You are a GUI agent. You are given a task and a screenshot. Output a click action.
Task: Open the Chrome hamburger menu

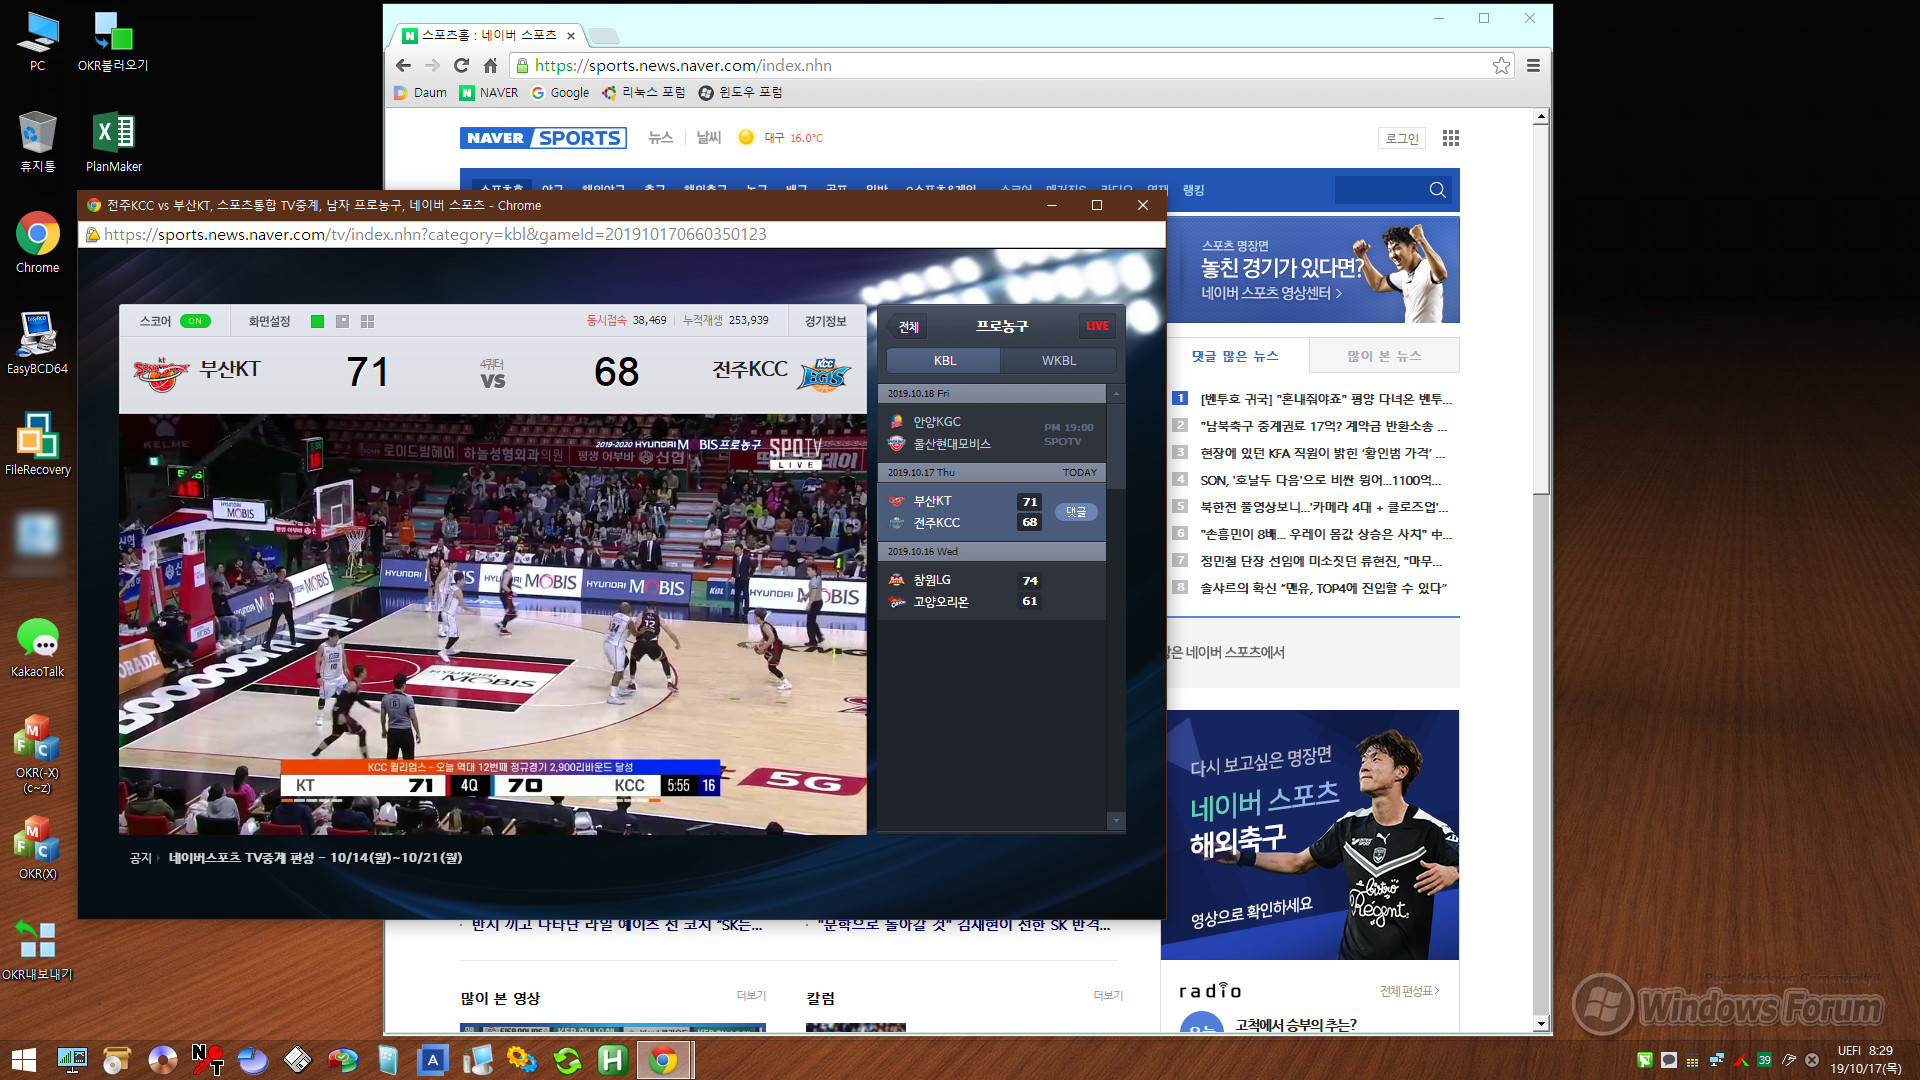[x=1533, y=65]
